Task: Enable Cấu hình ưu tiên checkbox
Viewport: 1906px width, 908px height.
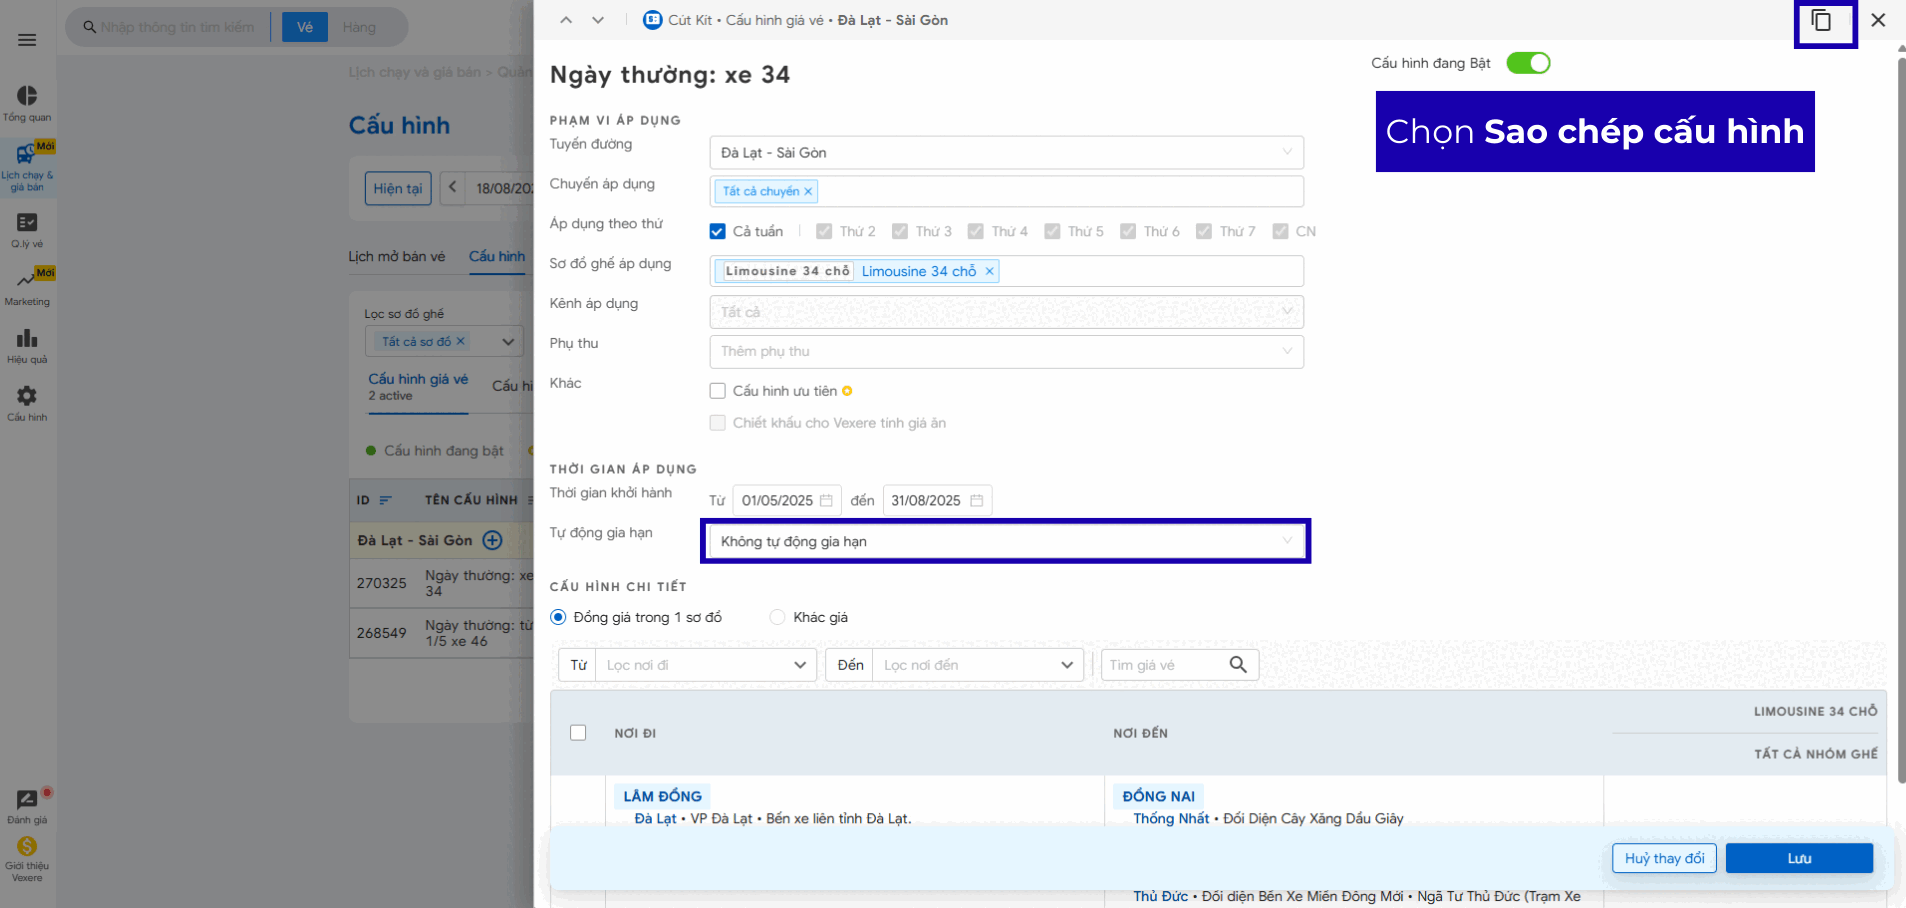Action: point(717,391)
